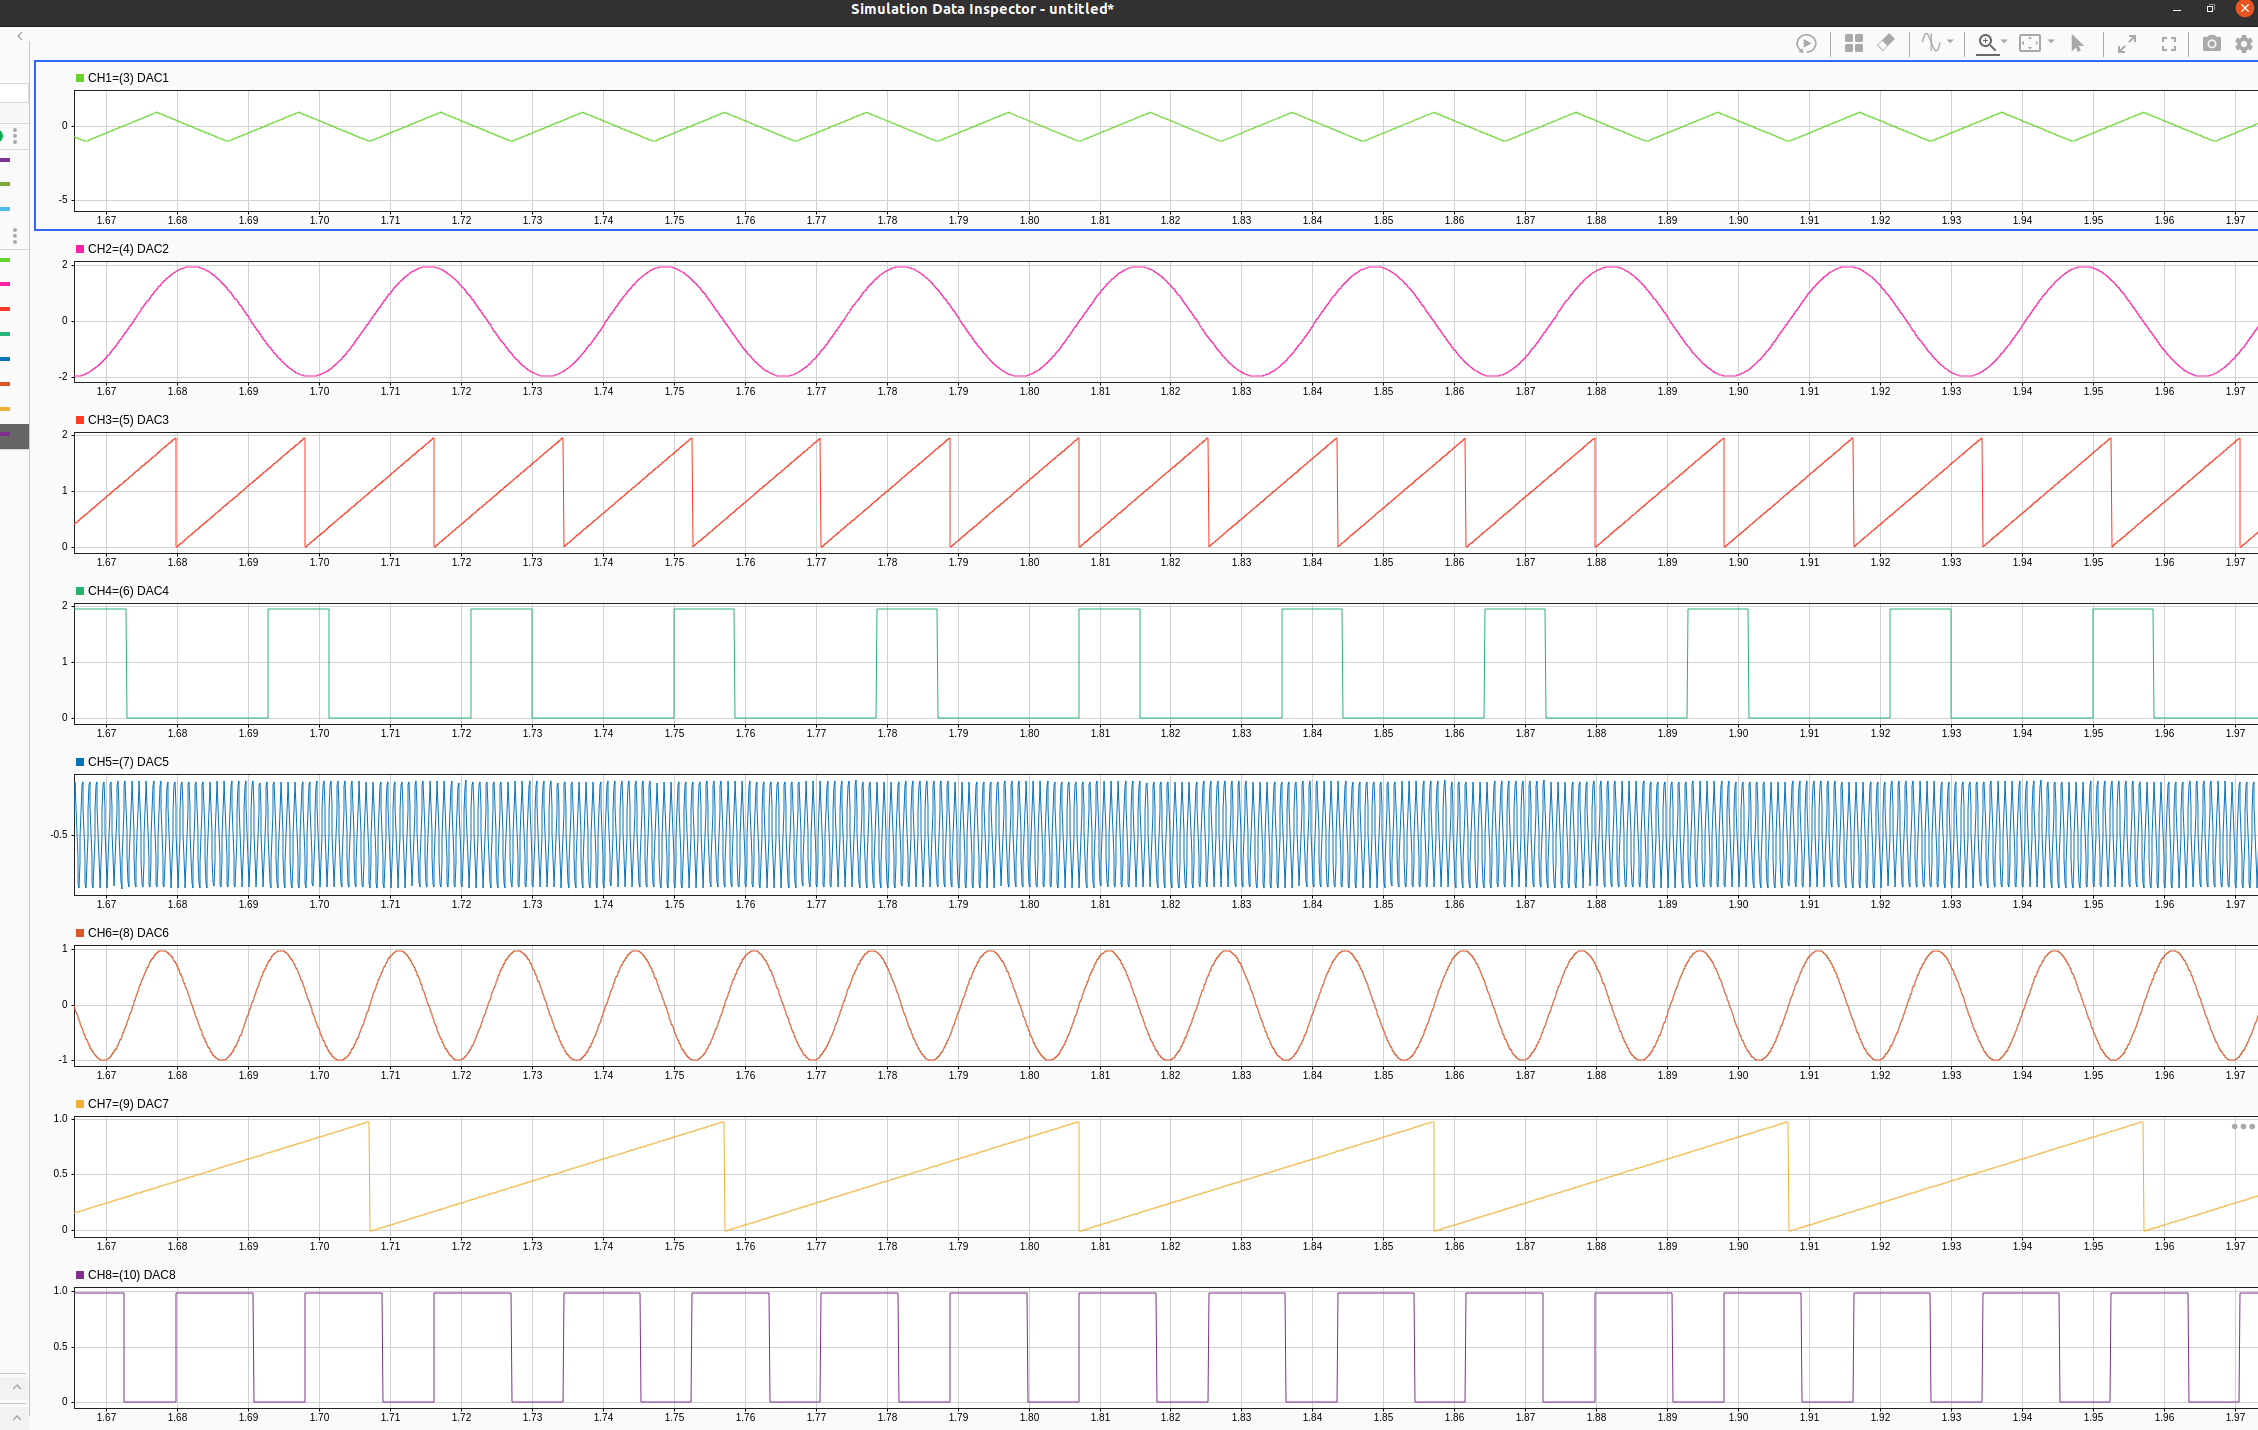This screenshot has height=1430, width=2258.
Task: Click the eraser clear-plot icon
Action: [x=1886, y=43]
